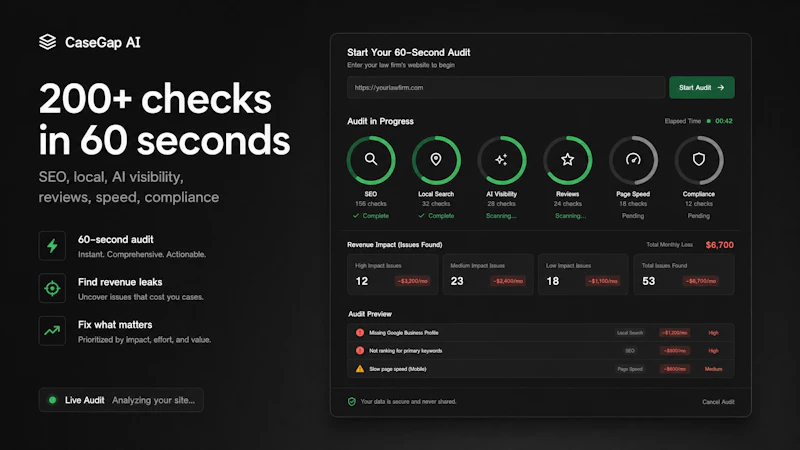Click the Page Speed category tag in Audit Preview
The height and width of the screenshot is (450, 800).
coord(630,368)
